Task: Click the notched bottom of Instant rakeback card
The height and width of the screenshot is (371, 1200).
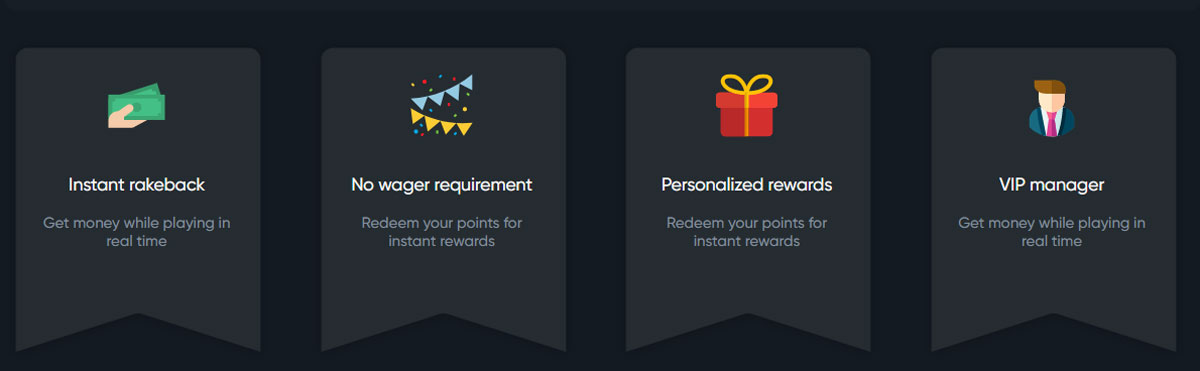Action: (138, 332)
